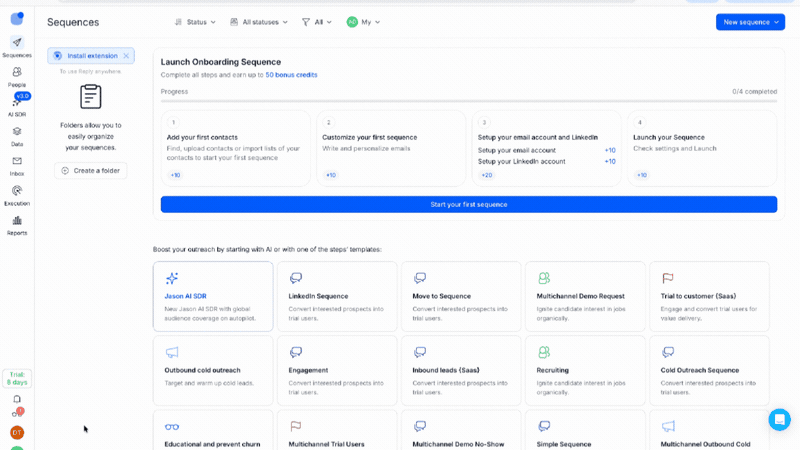Go to the Data section
Screen dimensions: 800x450
point(17,136)
